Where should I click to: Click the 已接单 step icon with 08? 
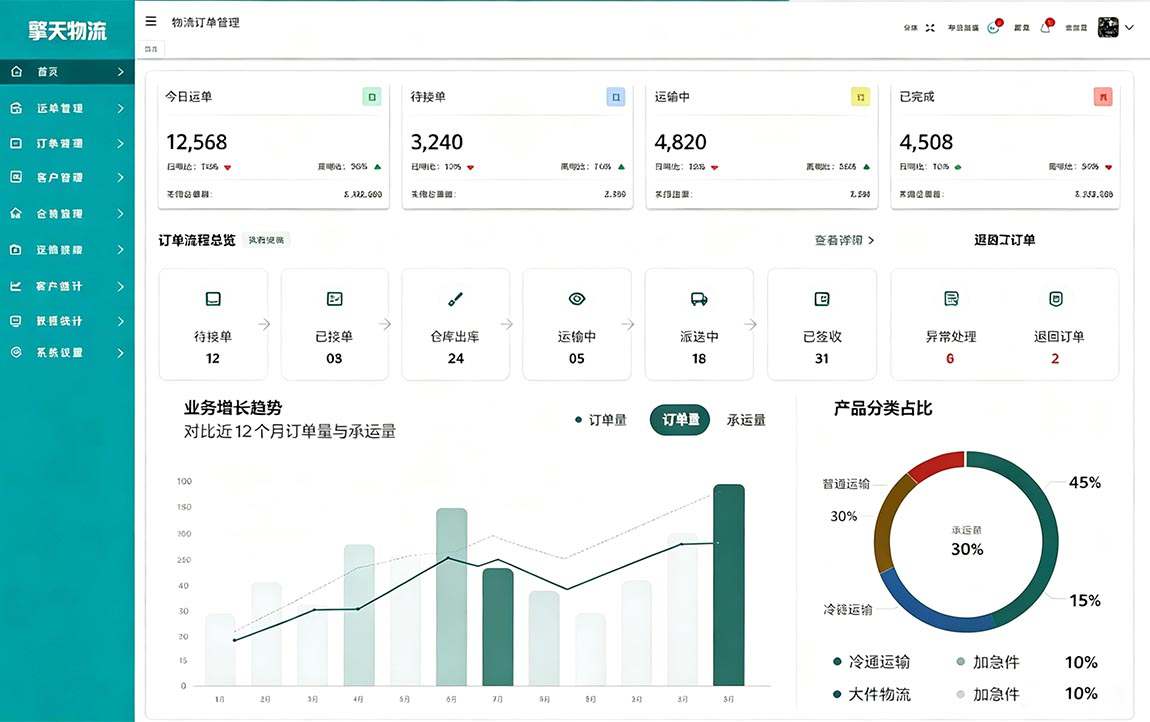334,299
